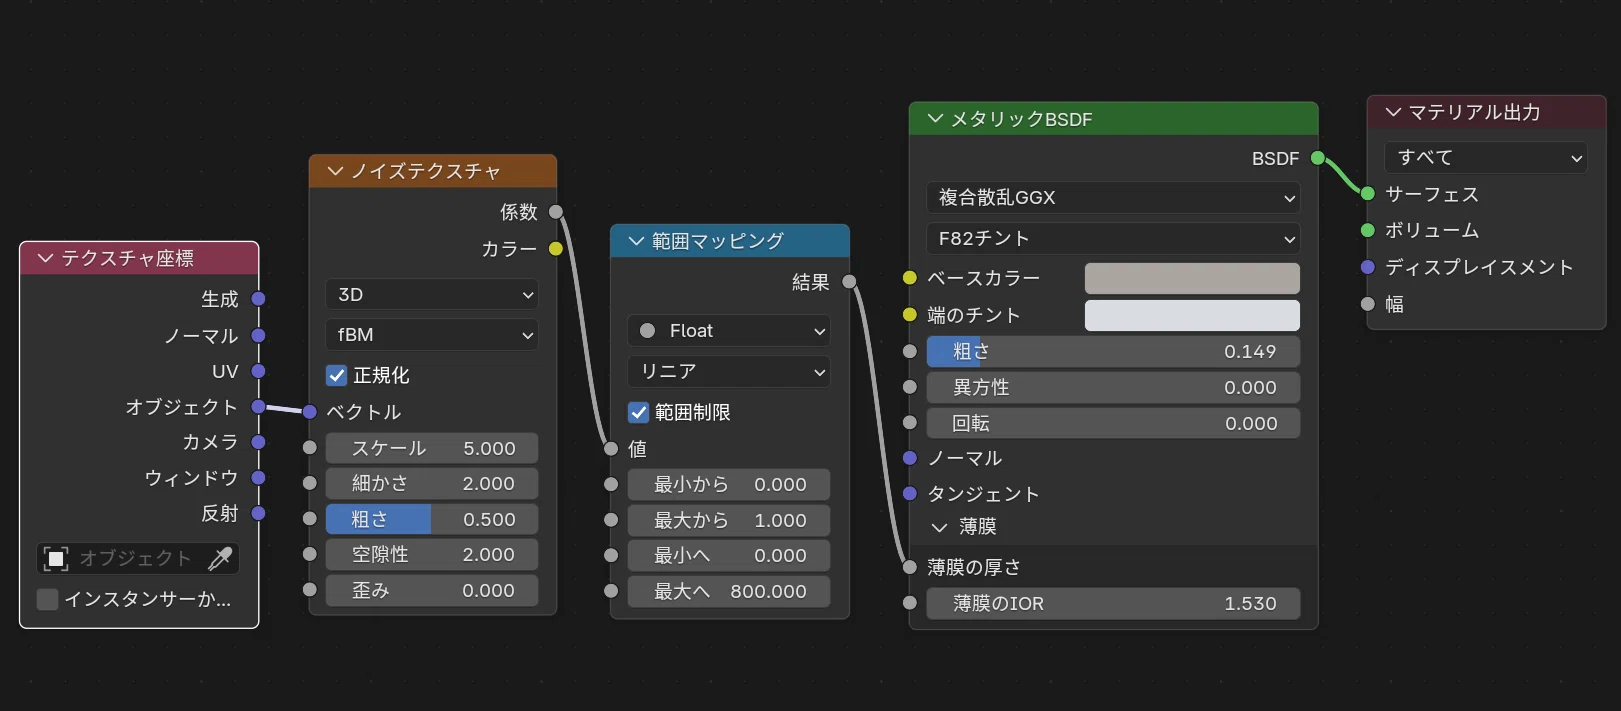Viewport: 1621px width, 711px height.
Task: Click the 最大から 1.000 field
Action: point(729,520)
